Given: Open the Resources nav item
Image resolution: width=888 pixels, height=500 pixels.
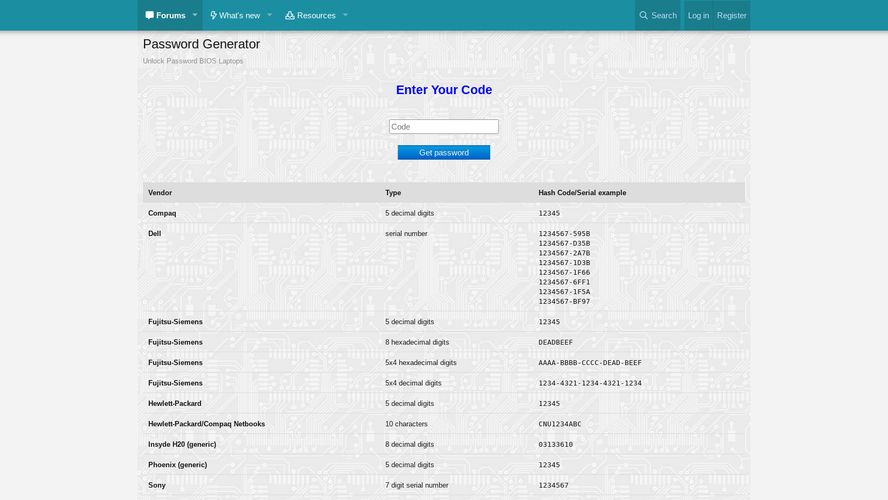Looking at the screenshot, I should (310, 15).
